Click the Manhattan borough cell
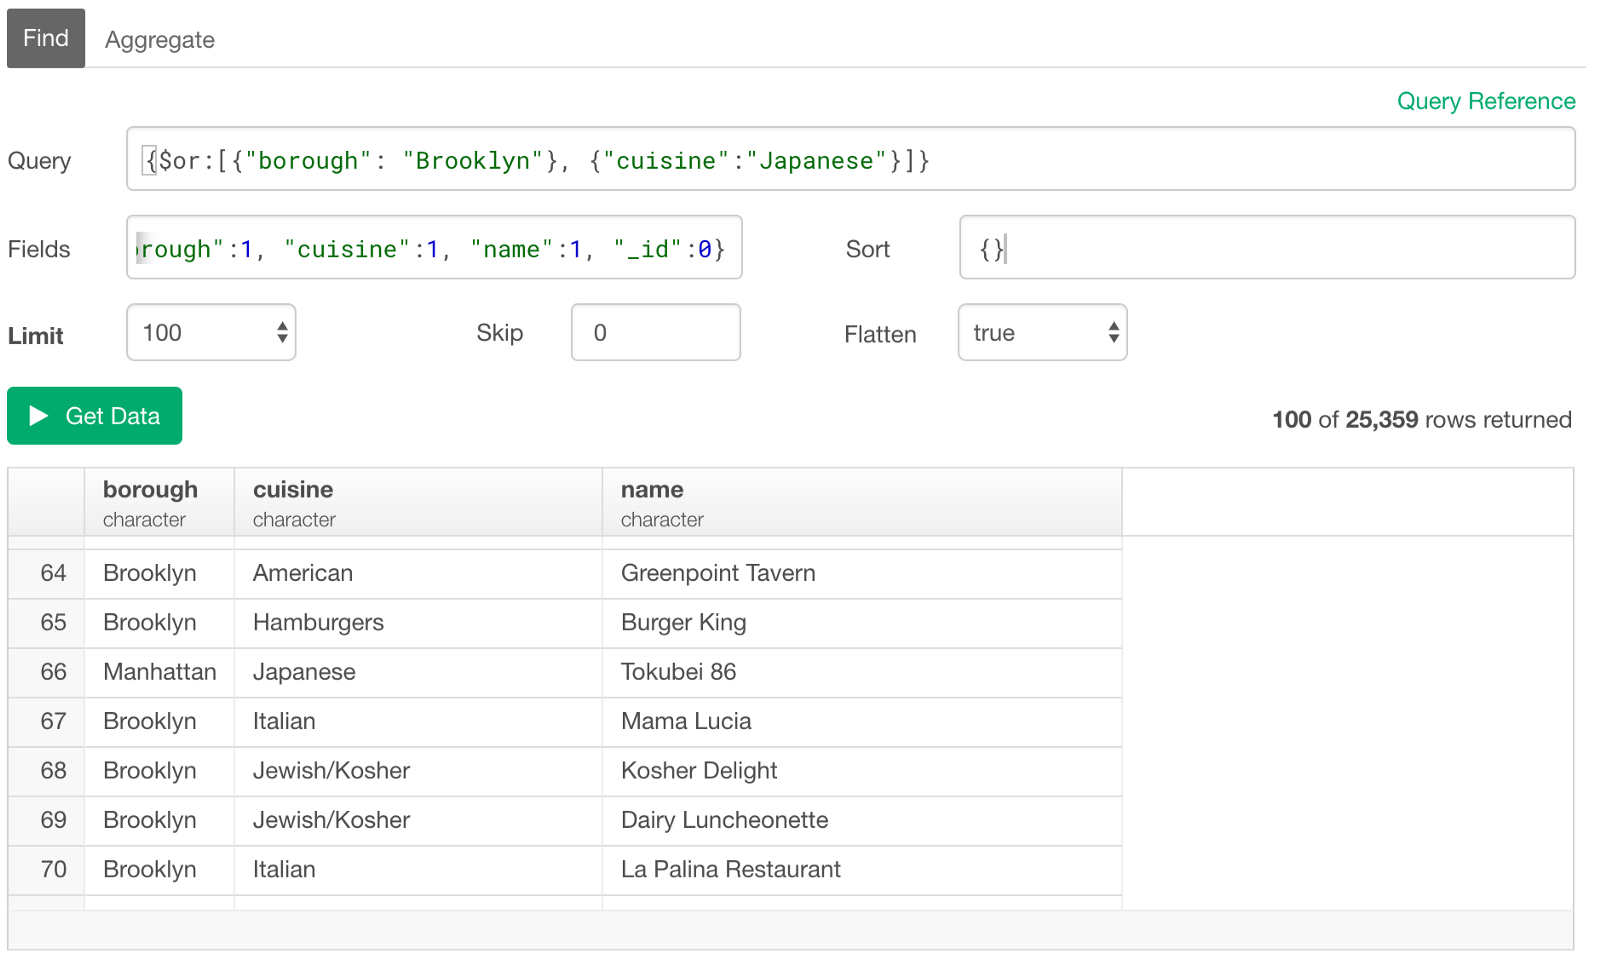 [160, 672]
